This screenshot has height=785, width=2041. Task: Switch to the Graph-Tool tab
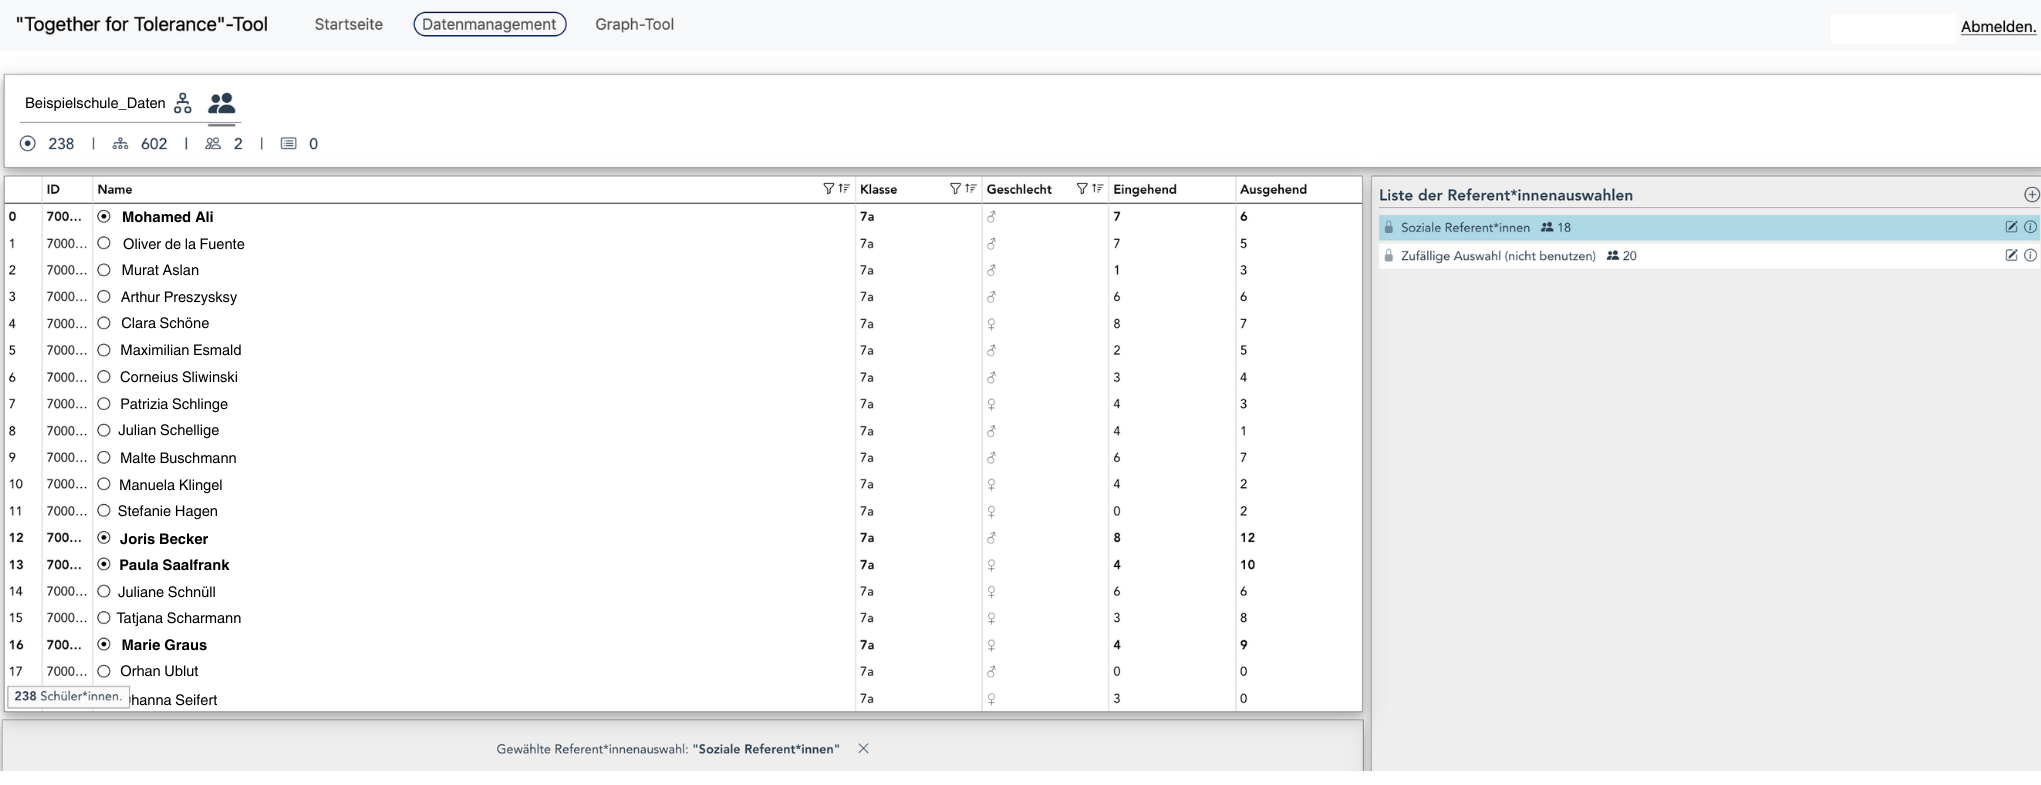[x=634, y=24]
